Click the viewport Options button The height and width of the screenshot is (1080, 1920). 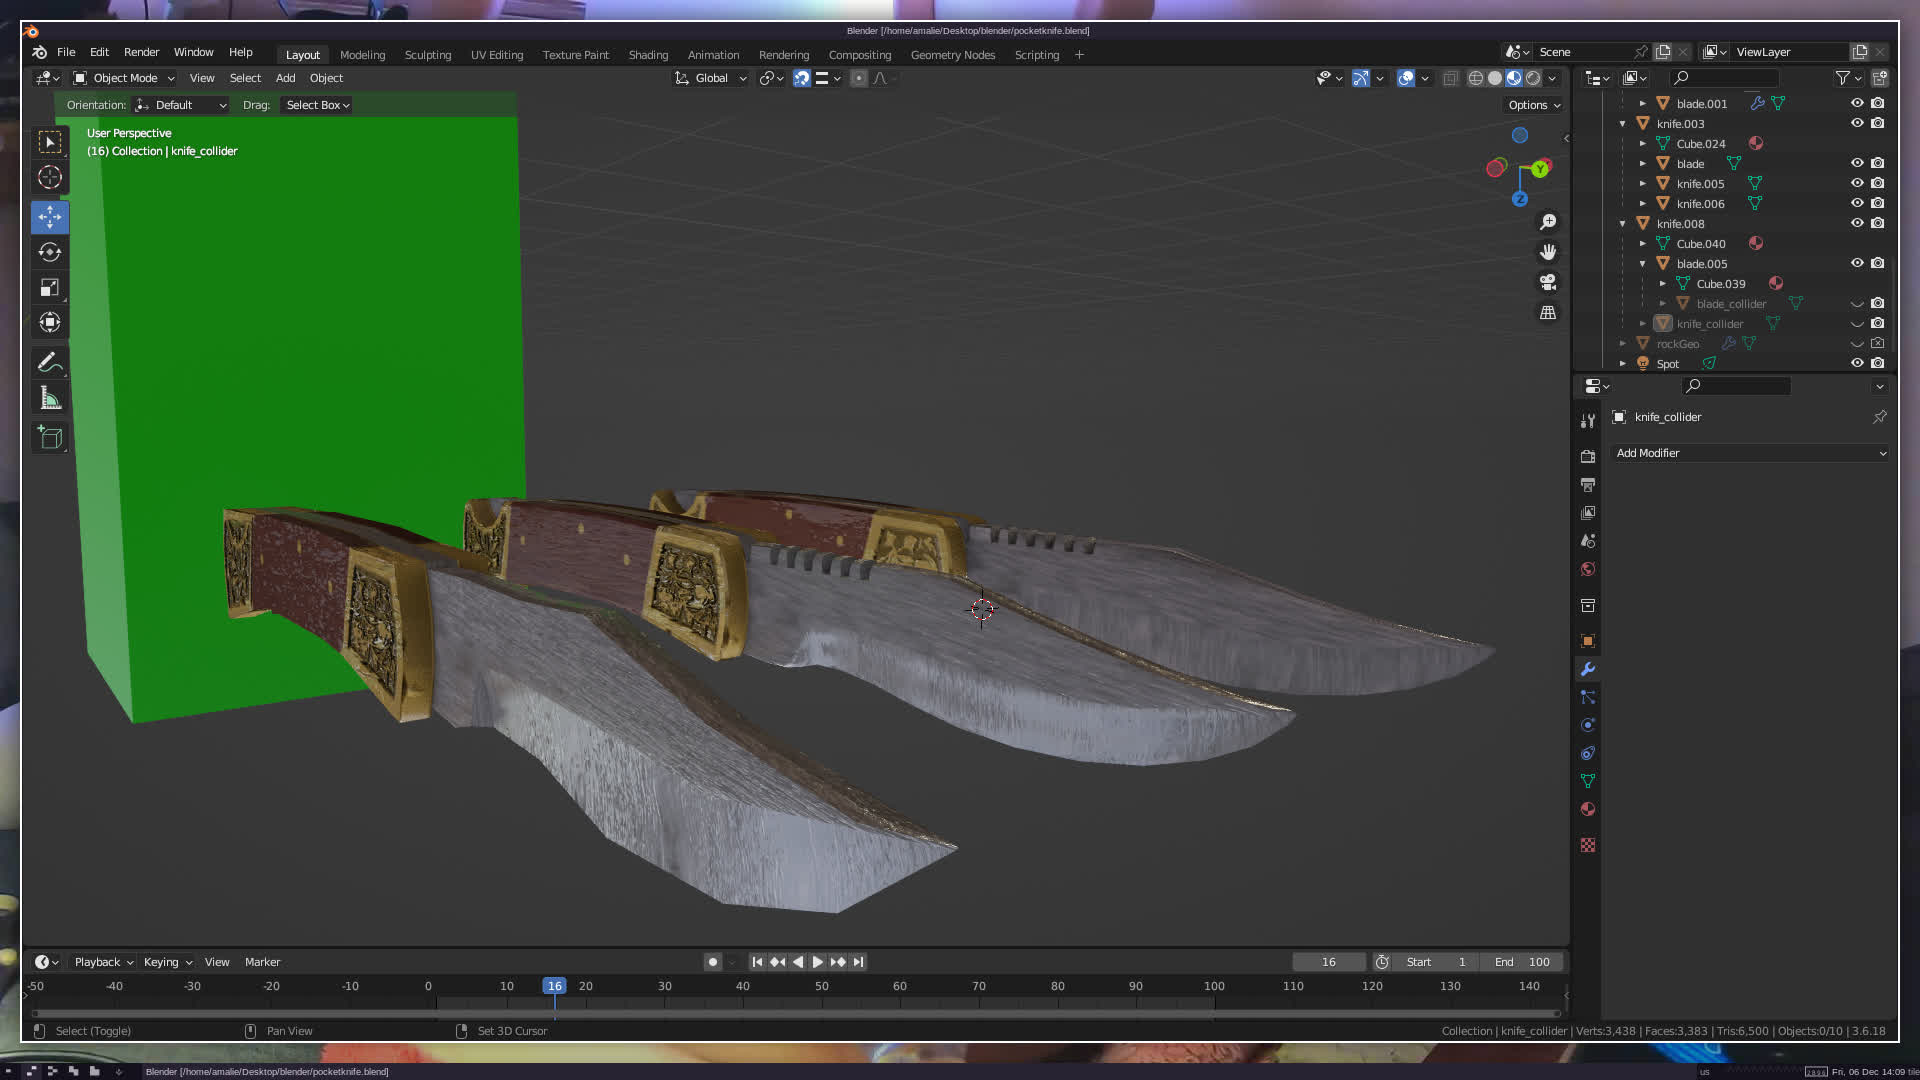(x=1533, y=105)
